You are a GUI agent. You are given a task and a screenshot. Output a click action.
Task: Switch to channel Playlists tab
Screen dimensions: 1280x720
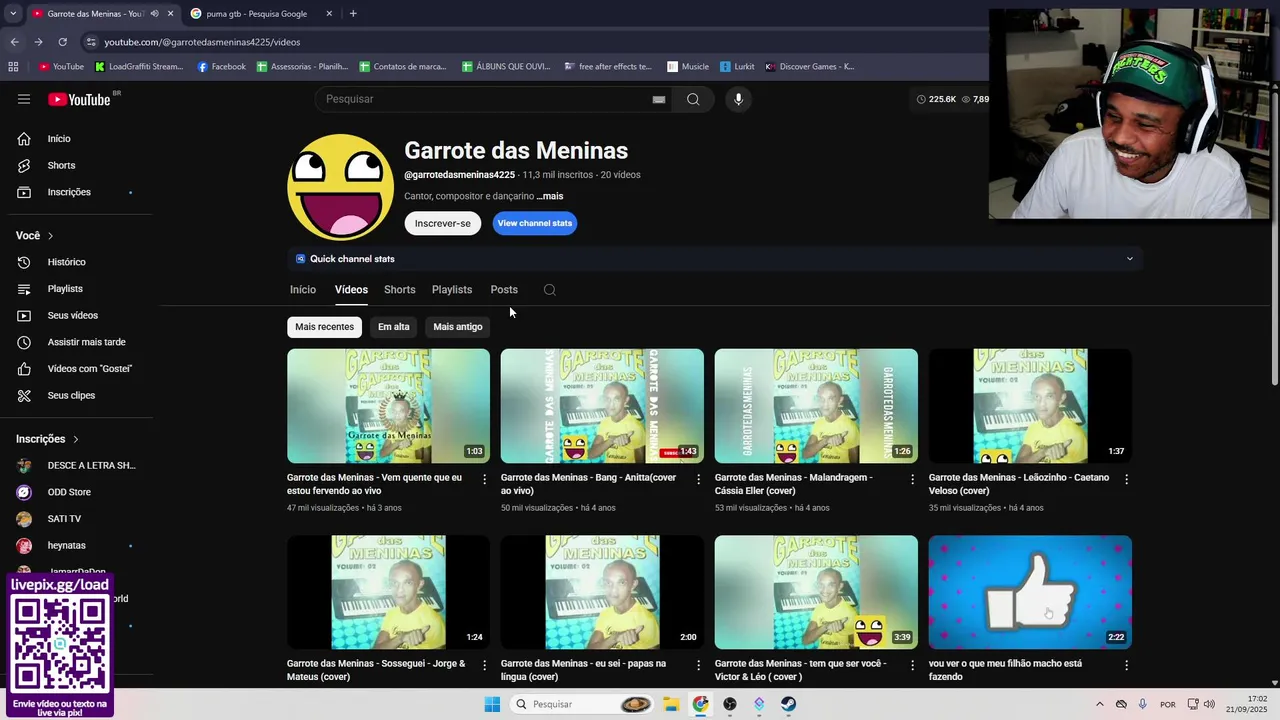pyautogui.click(x=452, y=290)
